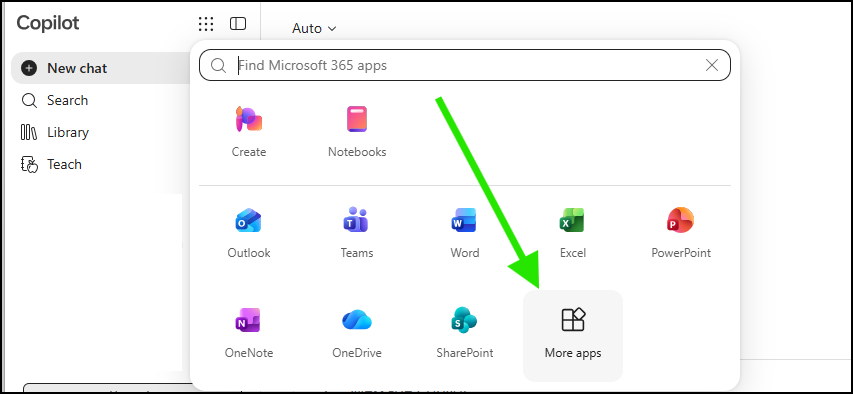
Task: Expand the Auto mode dropdown
Action: [314, 28]
